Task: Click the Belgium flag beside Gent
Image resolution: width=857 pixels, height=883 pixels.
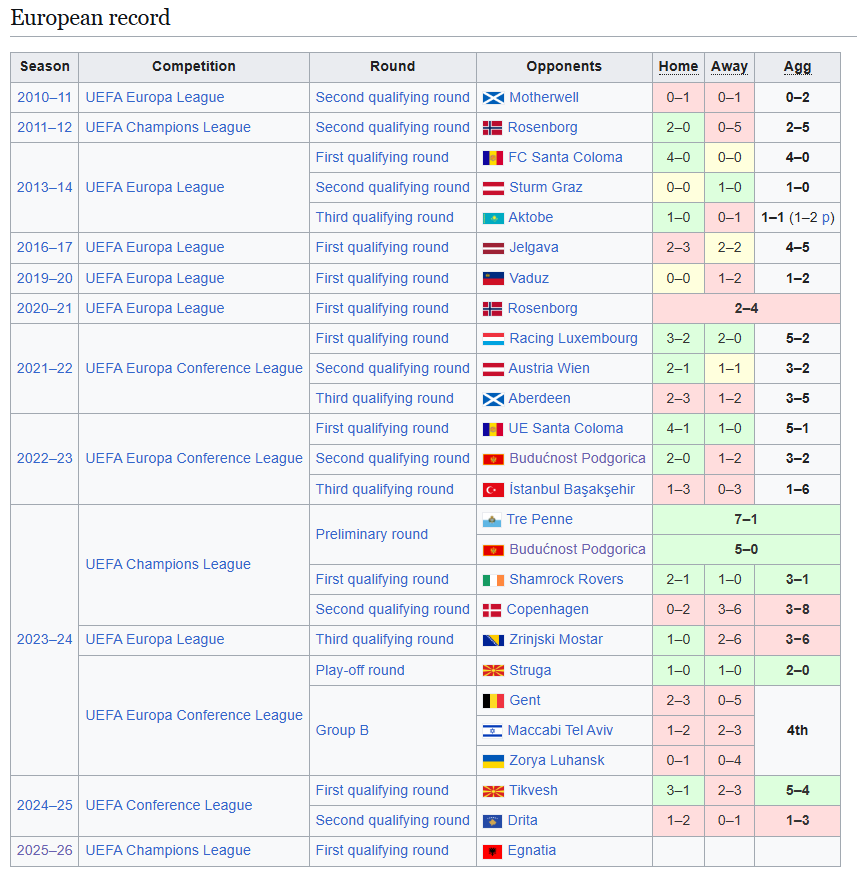Action: [493, 701]
